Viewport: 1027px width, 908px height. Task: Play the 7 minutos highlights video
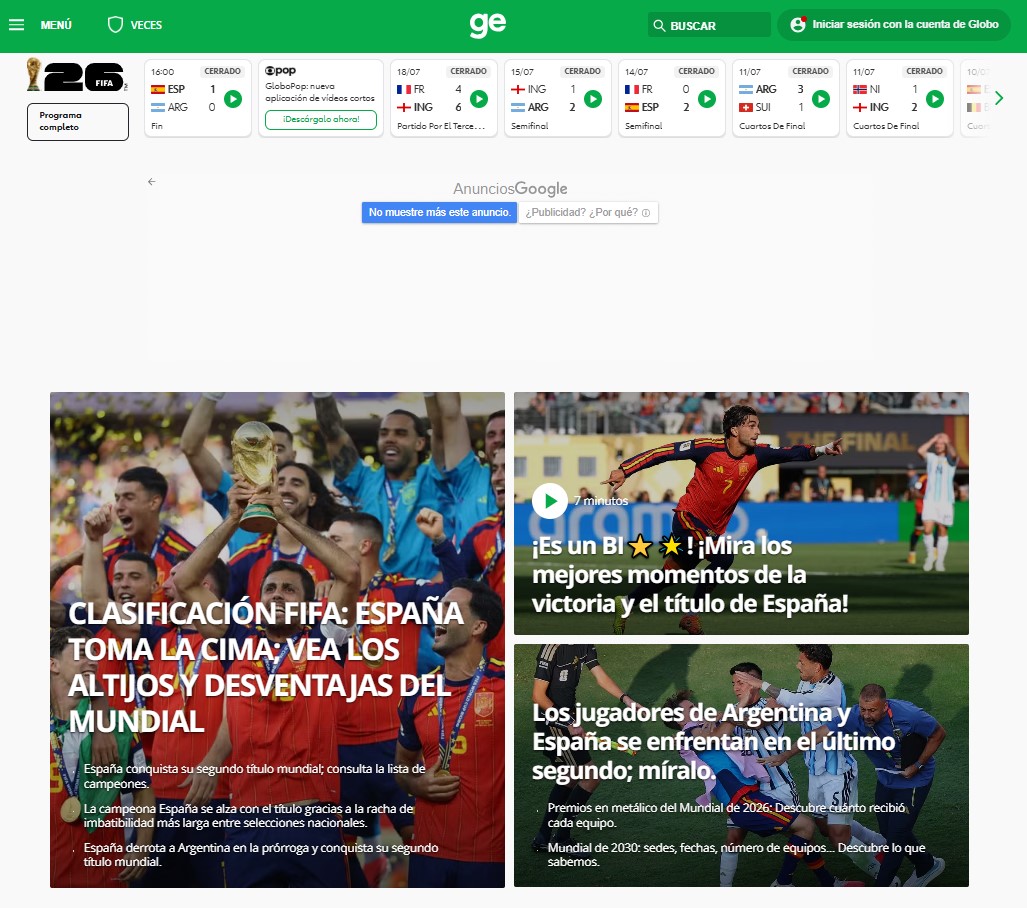(x=550, y=501)
